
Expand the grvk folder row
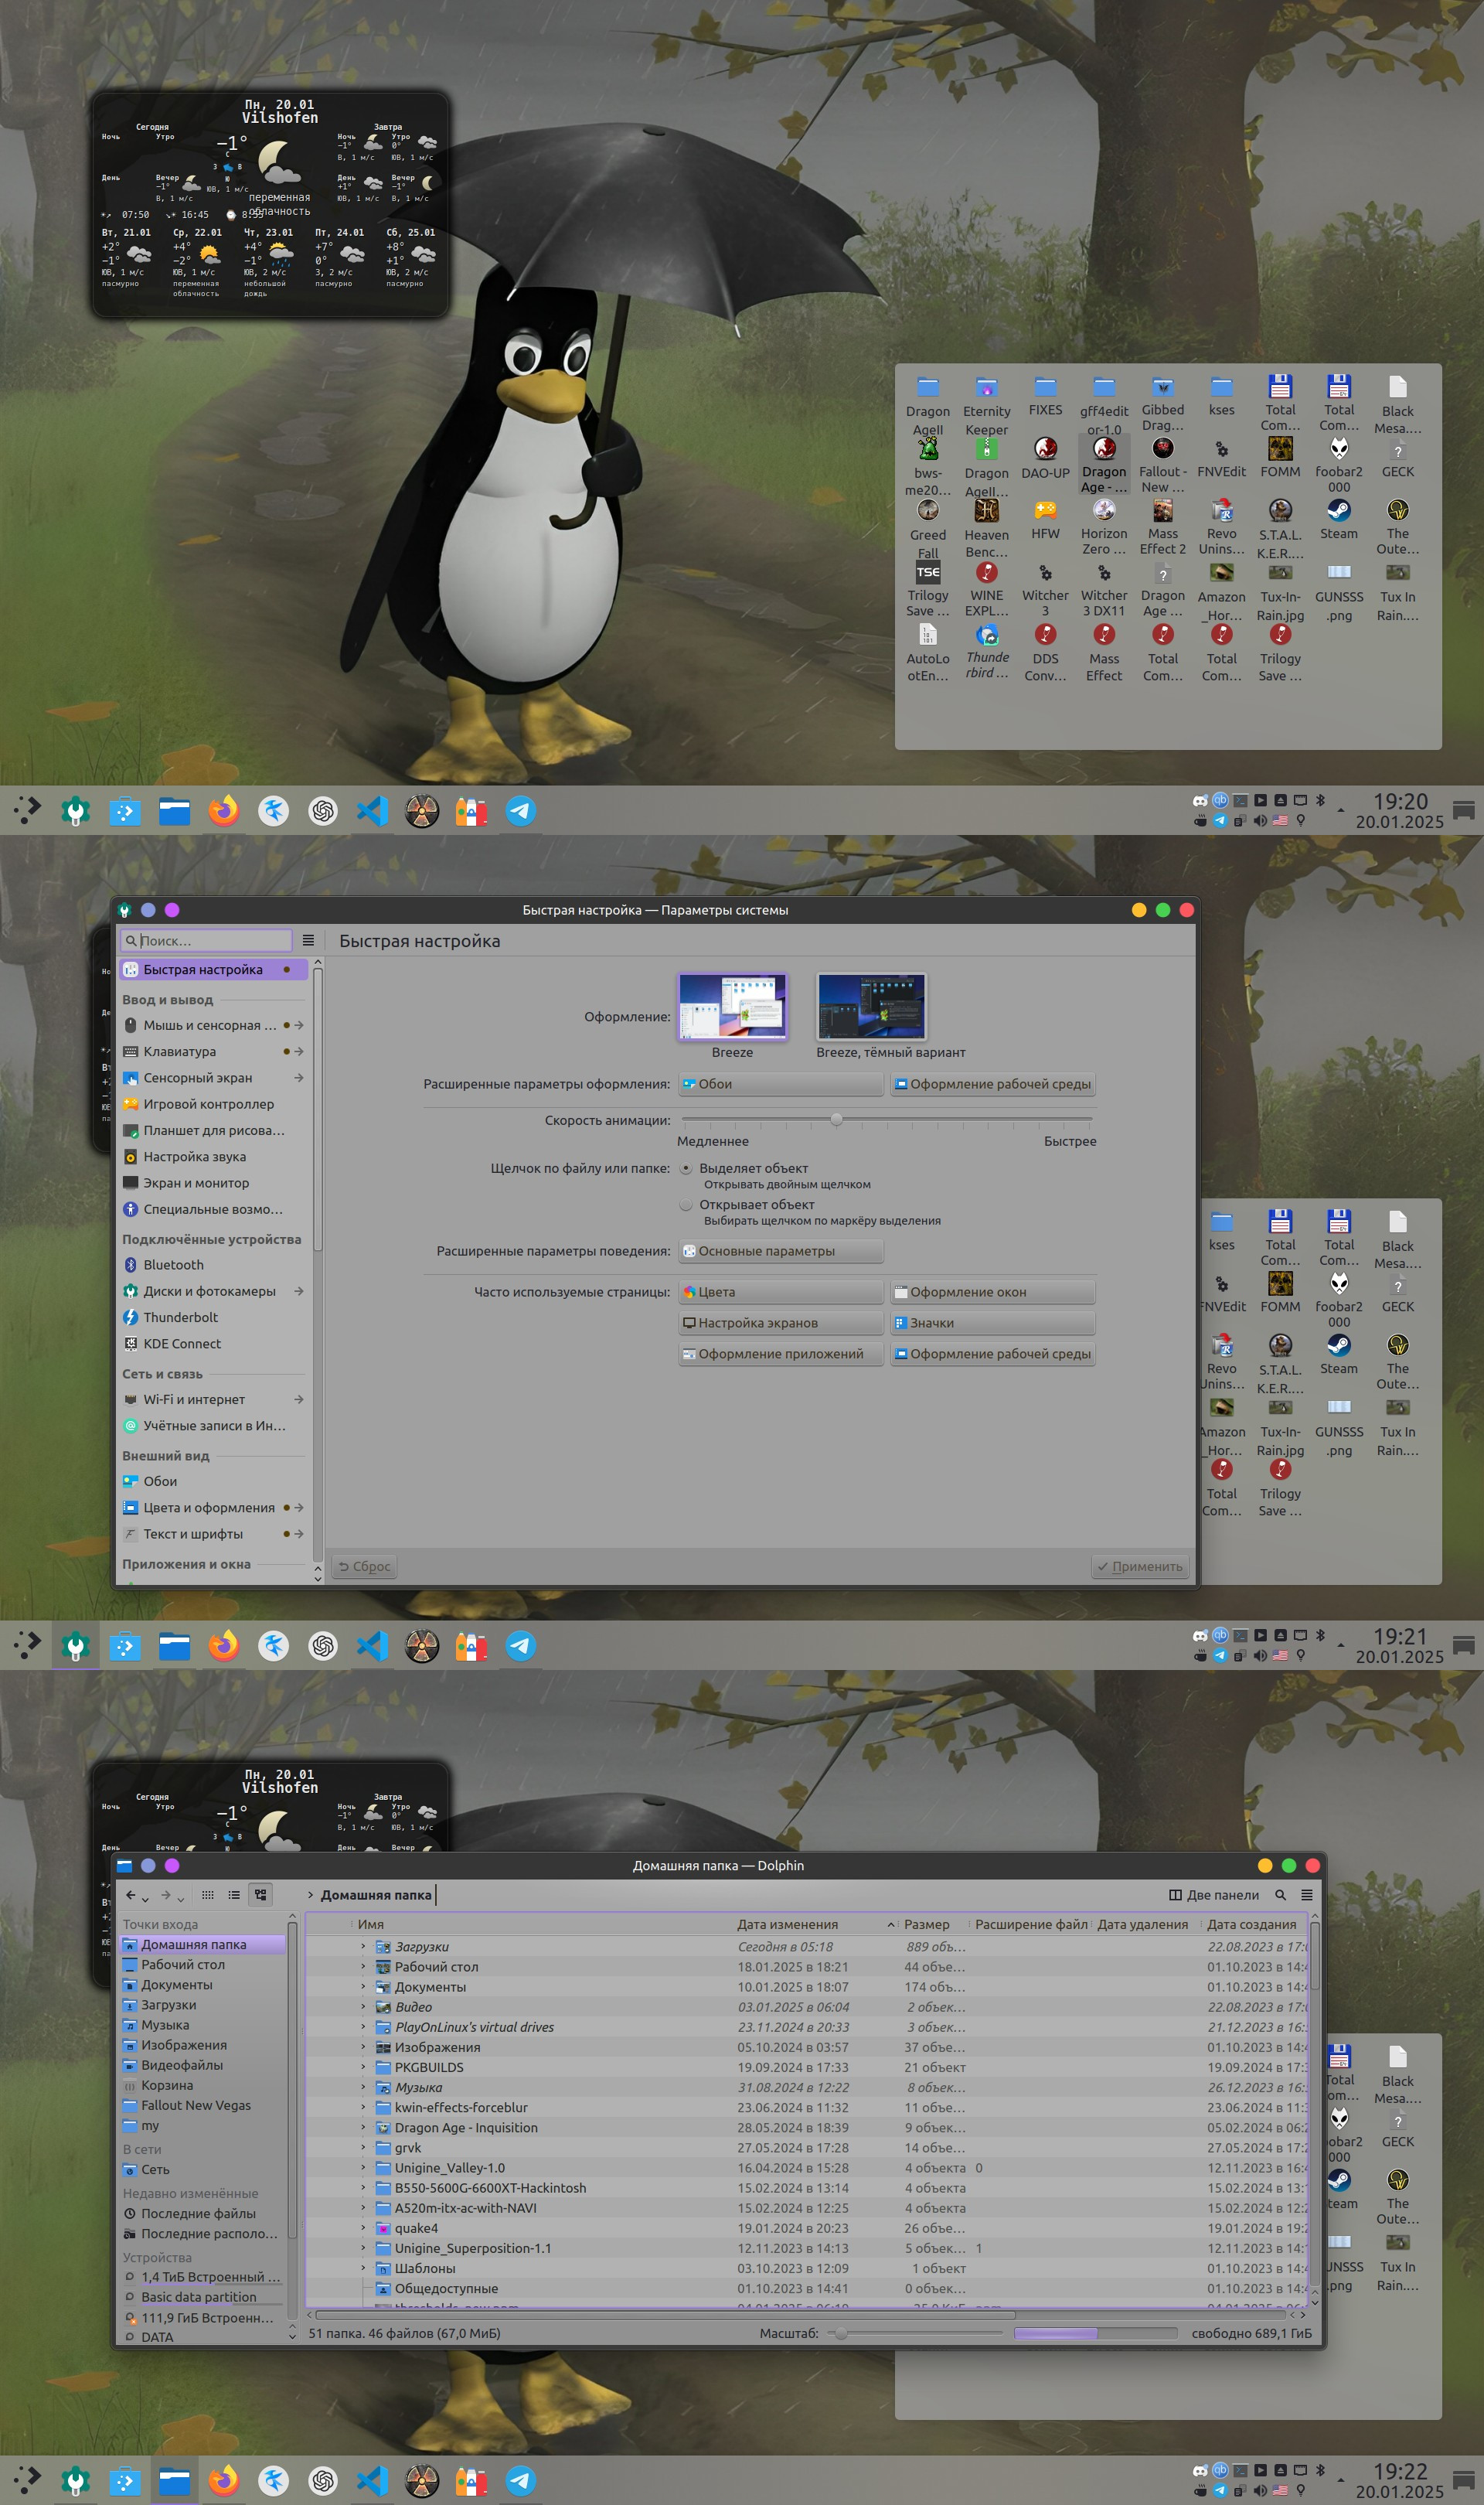coord(363,2147)
